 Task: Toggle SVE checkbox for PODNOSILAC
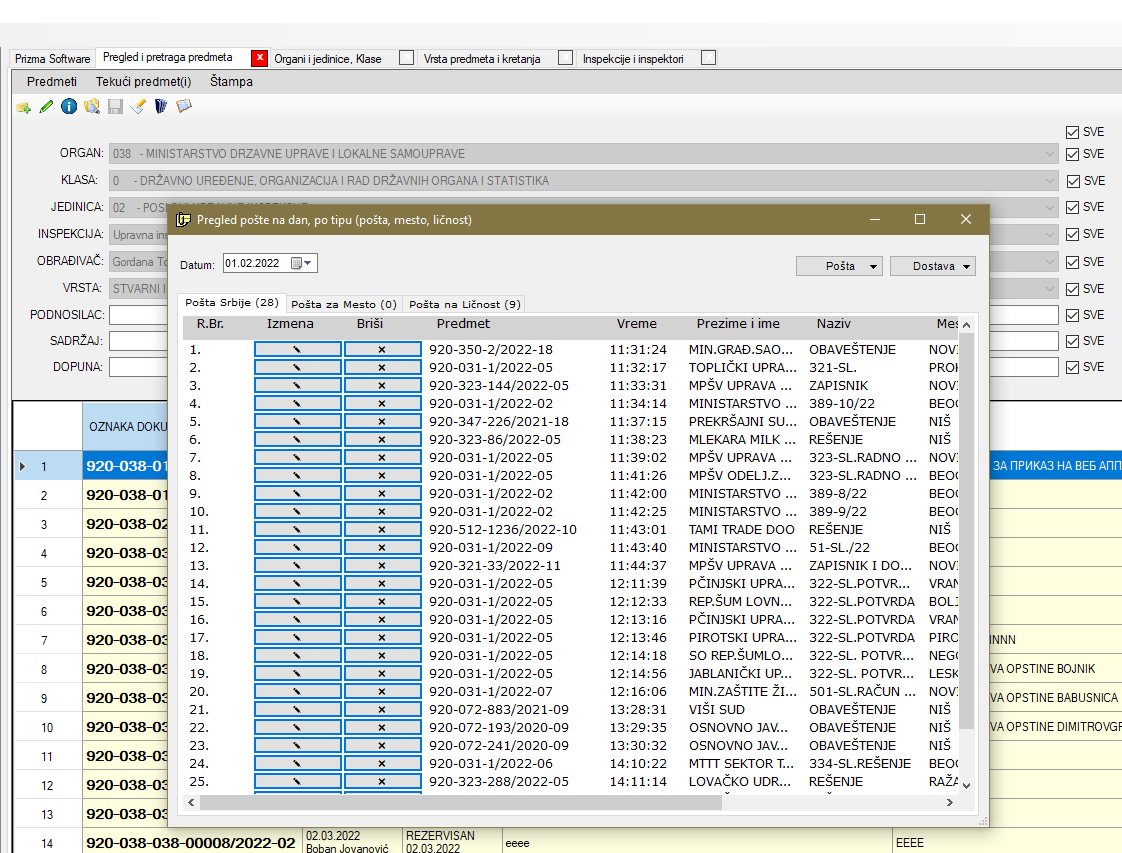click(x=1072, y=316)
